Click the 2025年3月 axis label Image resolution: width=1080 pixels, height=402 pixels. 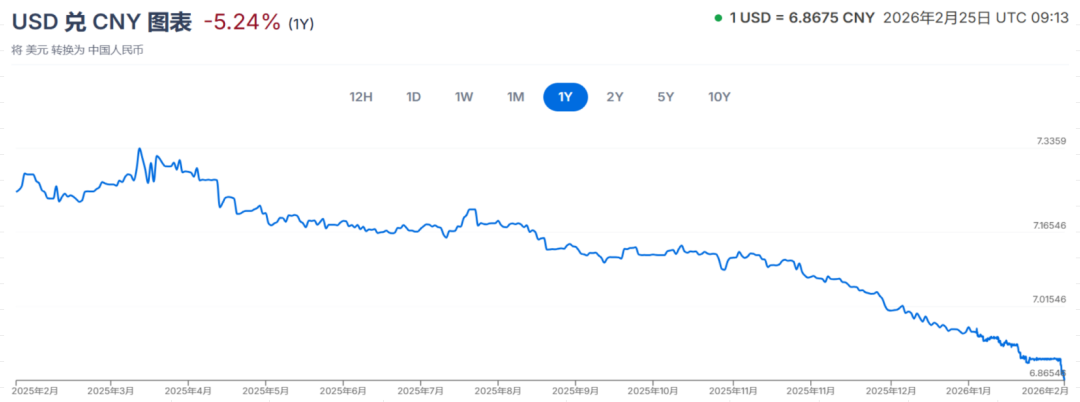tap(109, 392)
